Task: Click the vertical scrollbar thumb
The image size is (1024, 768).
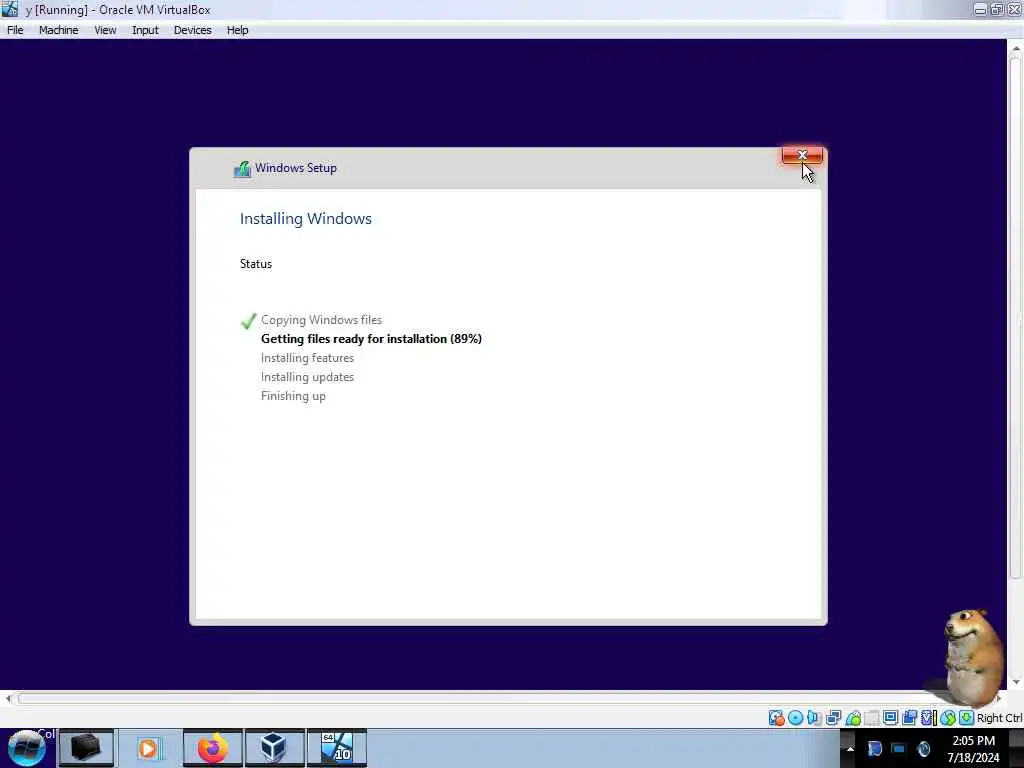Action: coord(1016,318)
